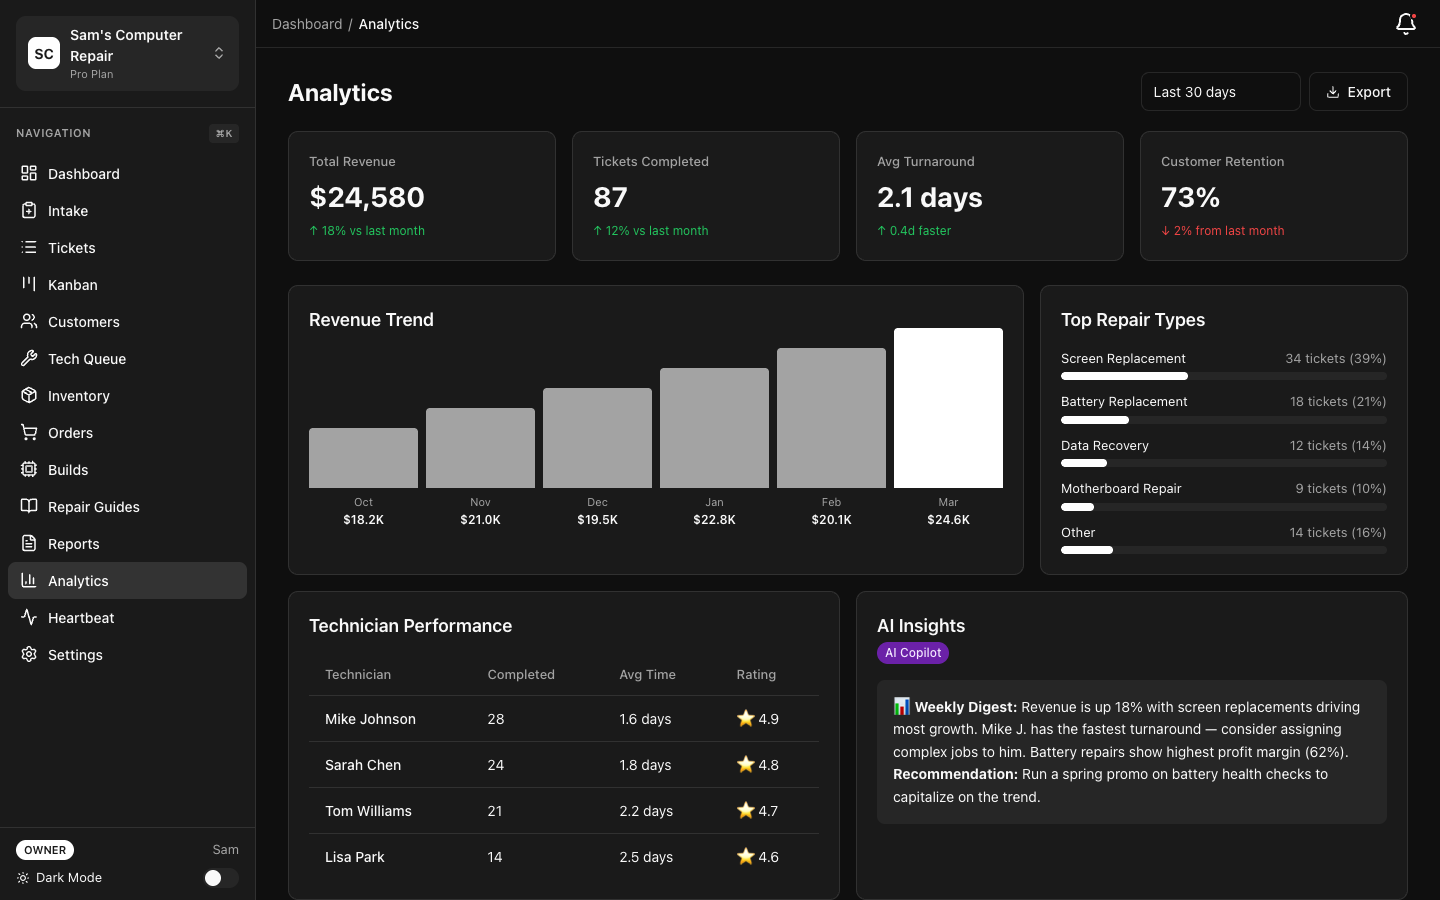
Task: Click the Inventory box icon
Action: [x=31, y=395]
